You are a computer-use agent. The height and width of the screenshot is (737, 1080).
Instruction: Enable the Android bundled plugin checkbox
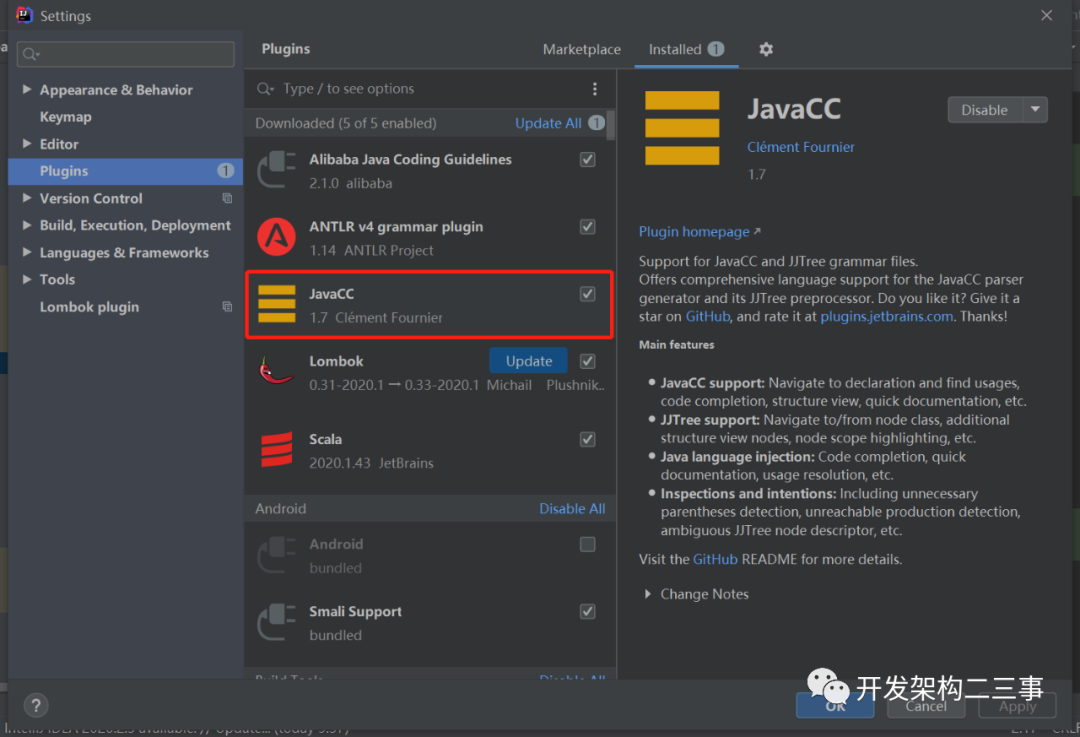[588, 545]
